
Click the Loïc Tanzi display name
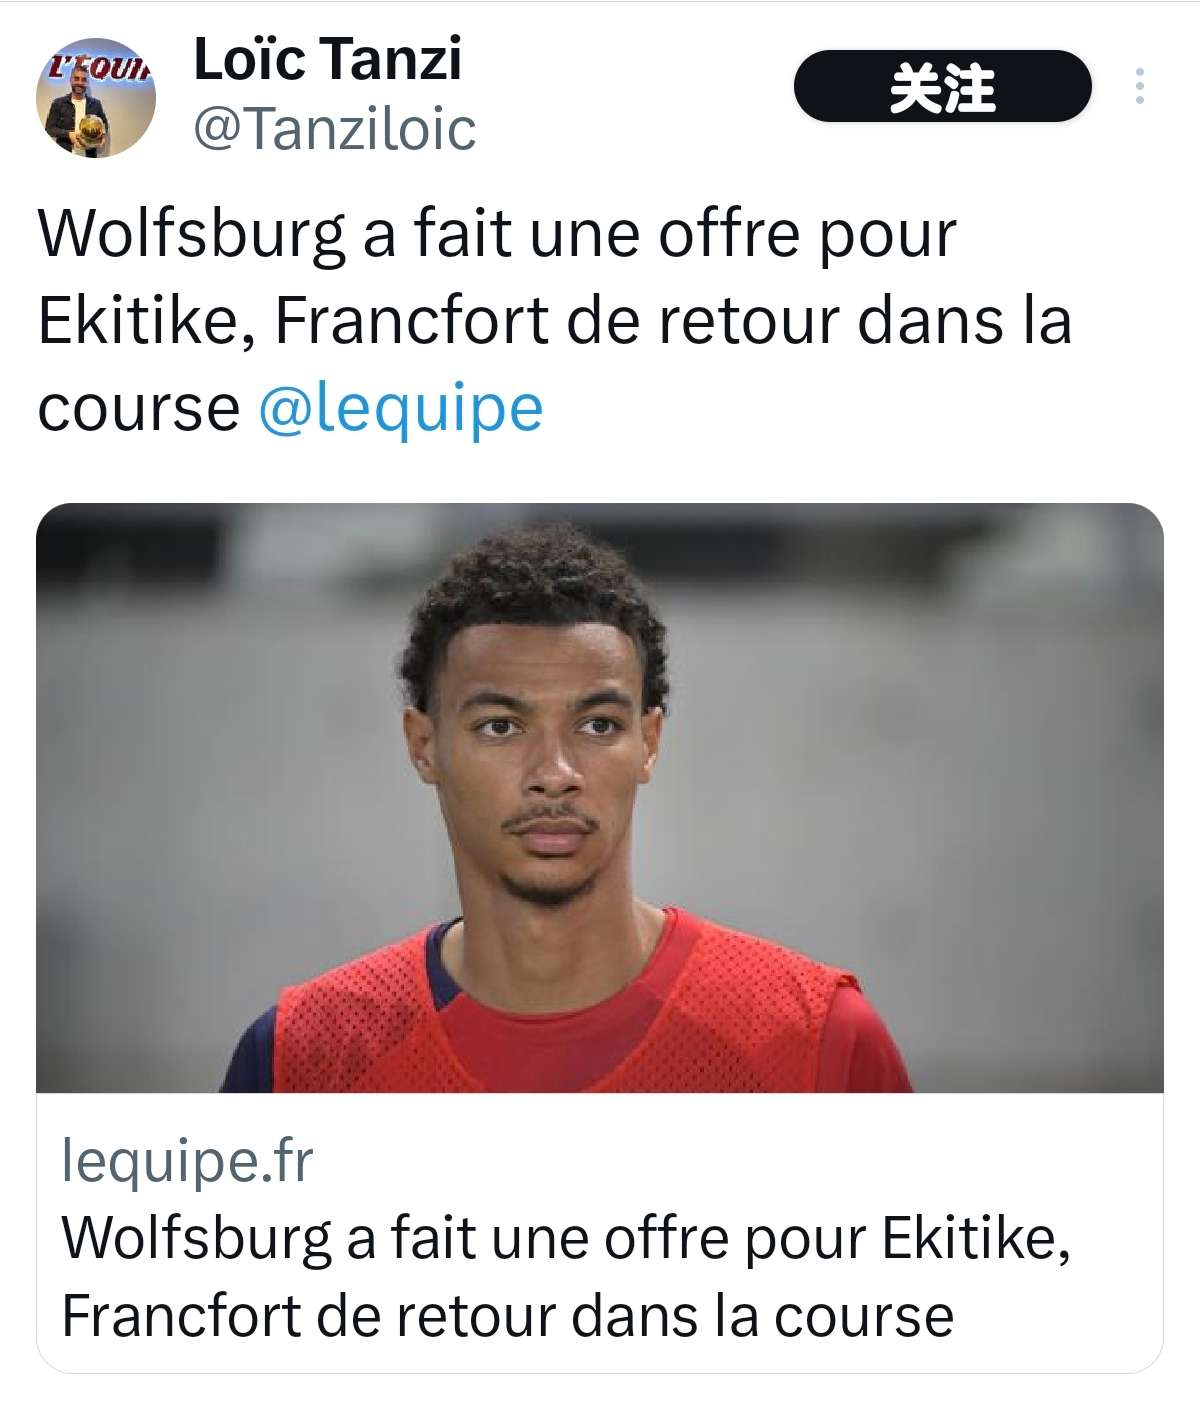(x=327, y=58)
